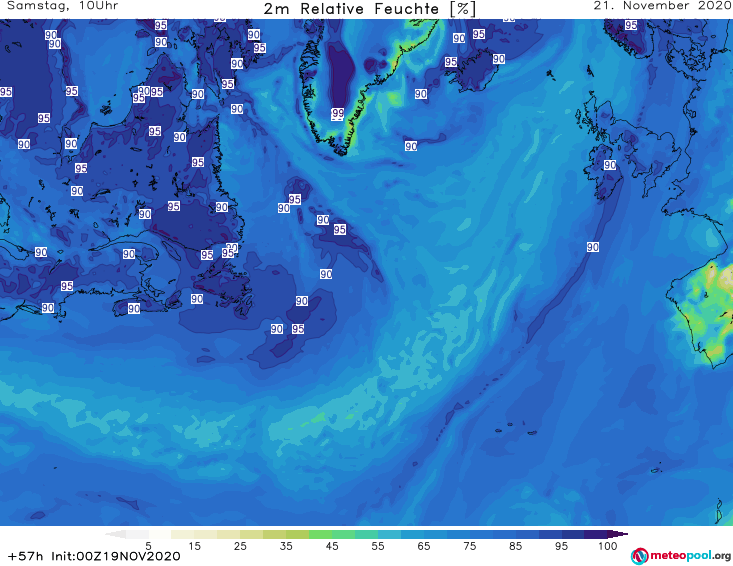Select the 'Samstag, 10Uhr' time label
Viewport: 733px width, 566px height.
tap(63, 6)
